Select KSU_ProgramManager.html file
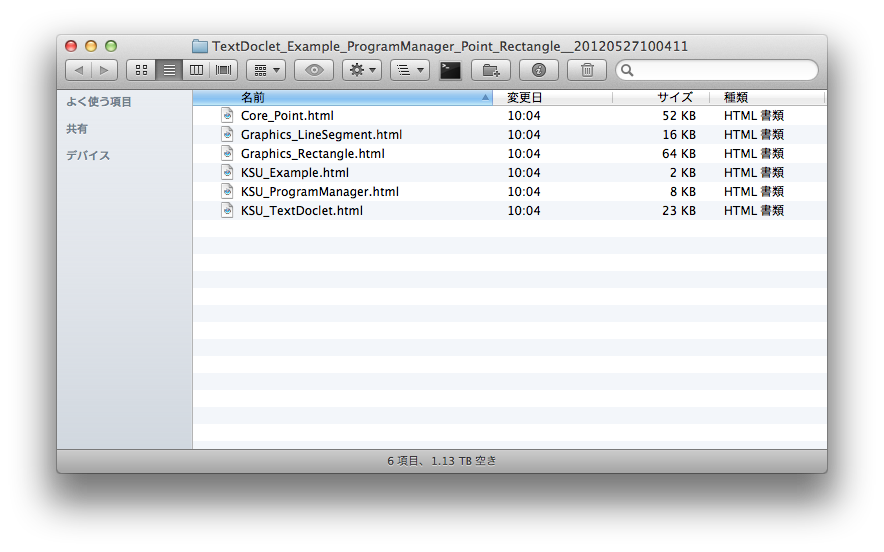The height and width of the screenshot is (552, 884). tap(320, 192)
